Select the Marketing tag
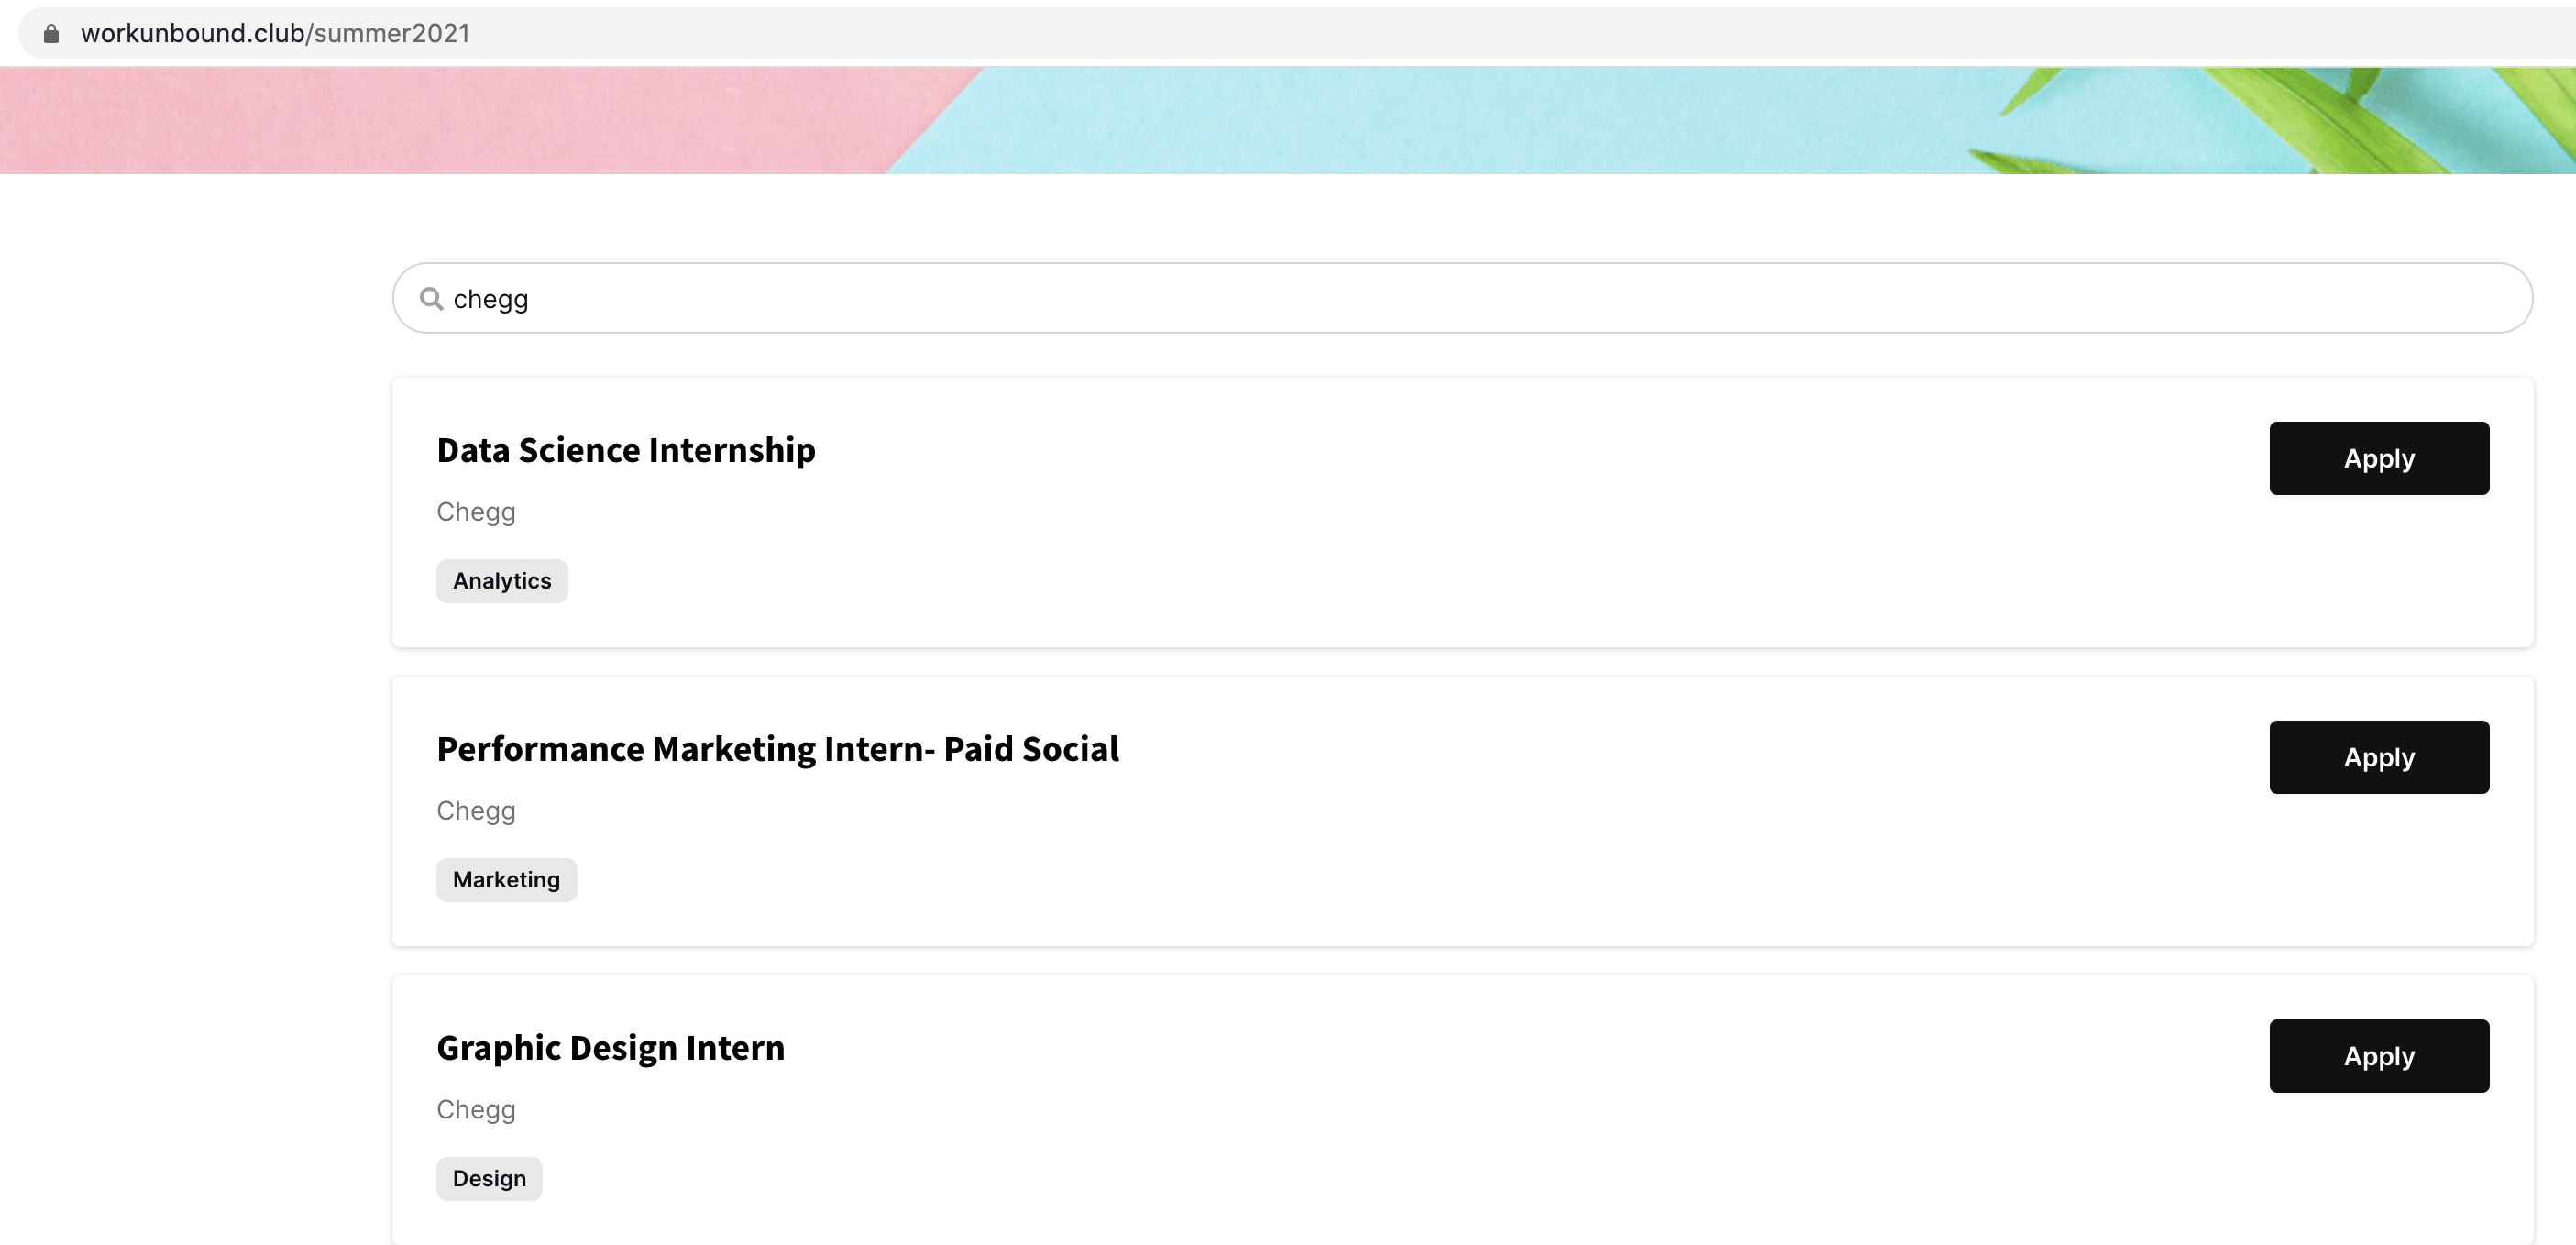The image size is (2576, 1245). [x=506, y=880]
